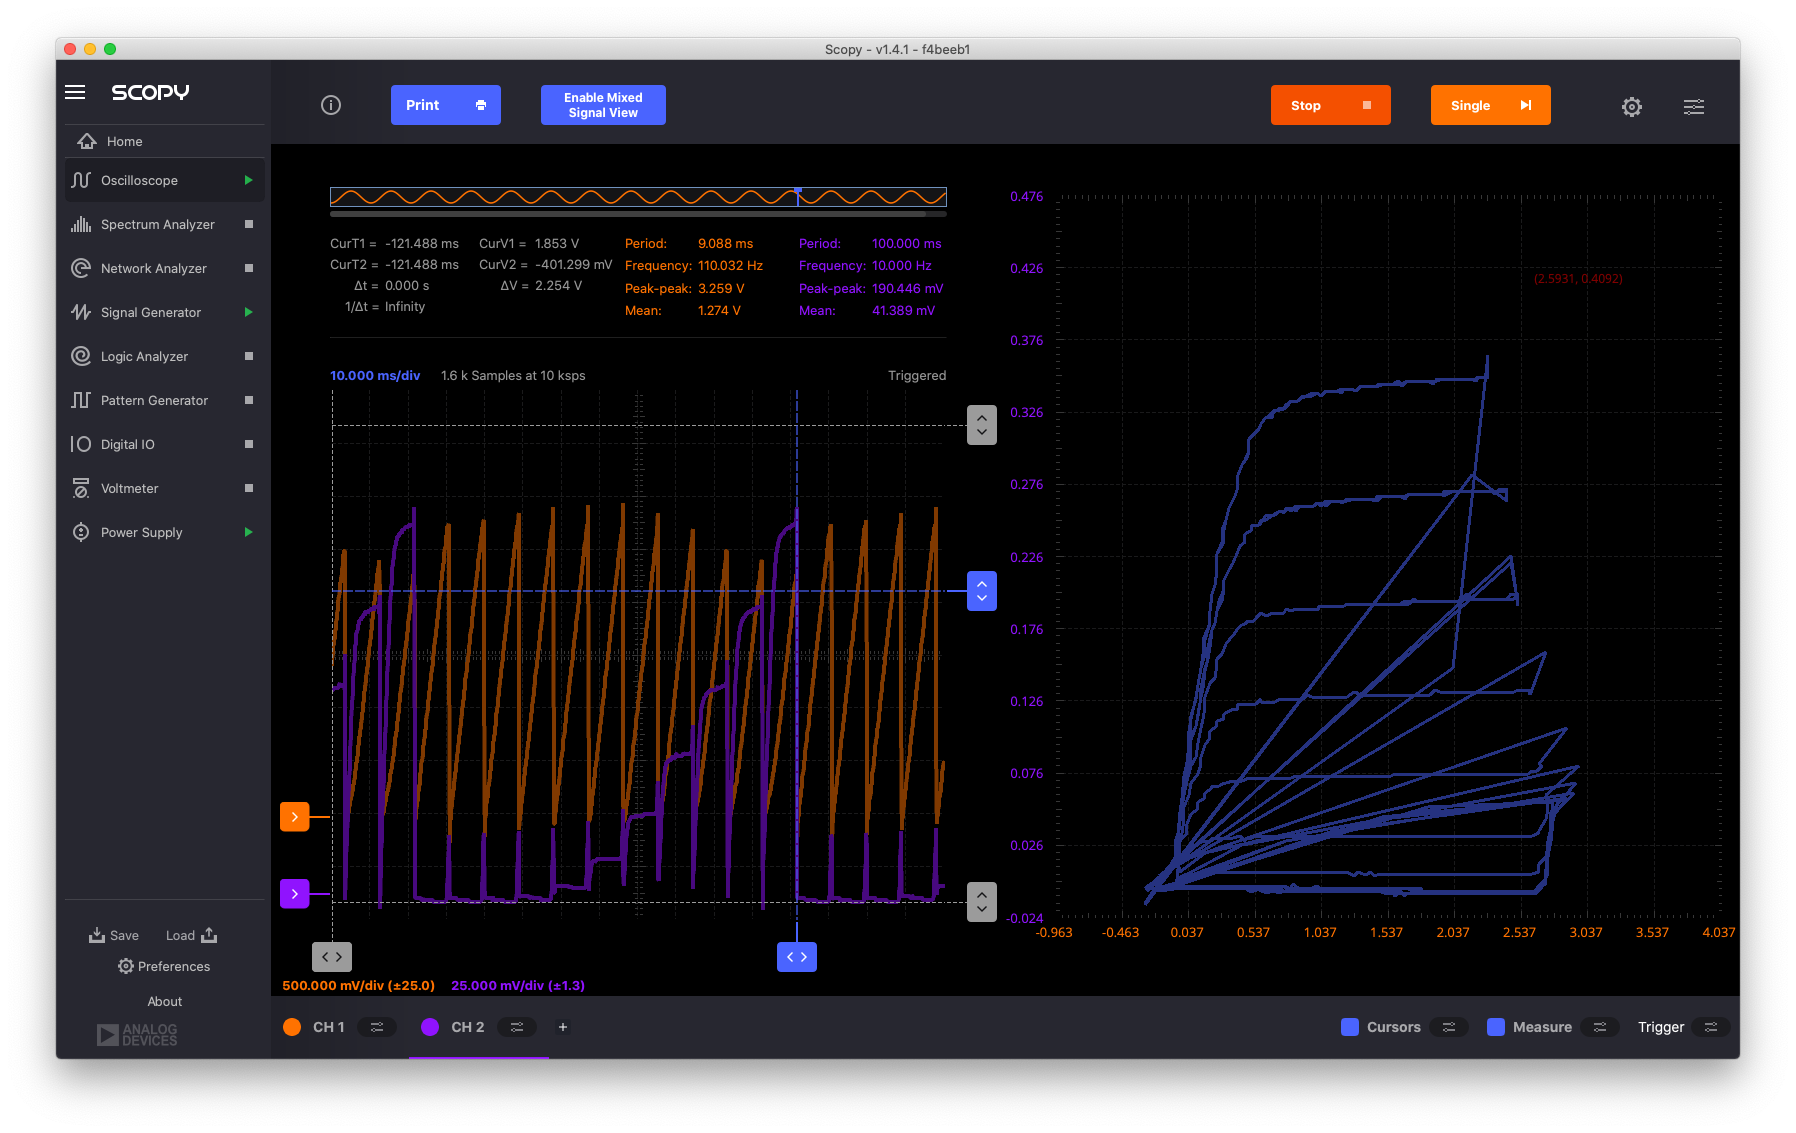This screenshot has height=1133, width=1796.
Task: Go to the Home page
Action: click(x=165, y=141)
